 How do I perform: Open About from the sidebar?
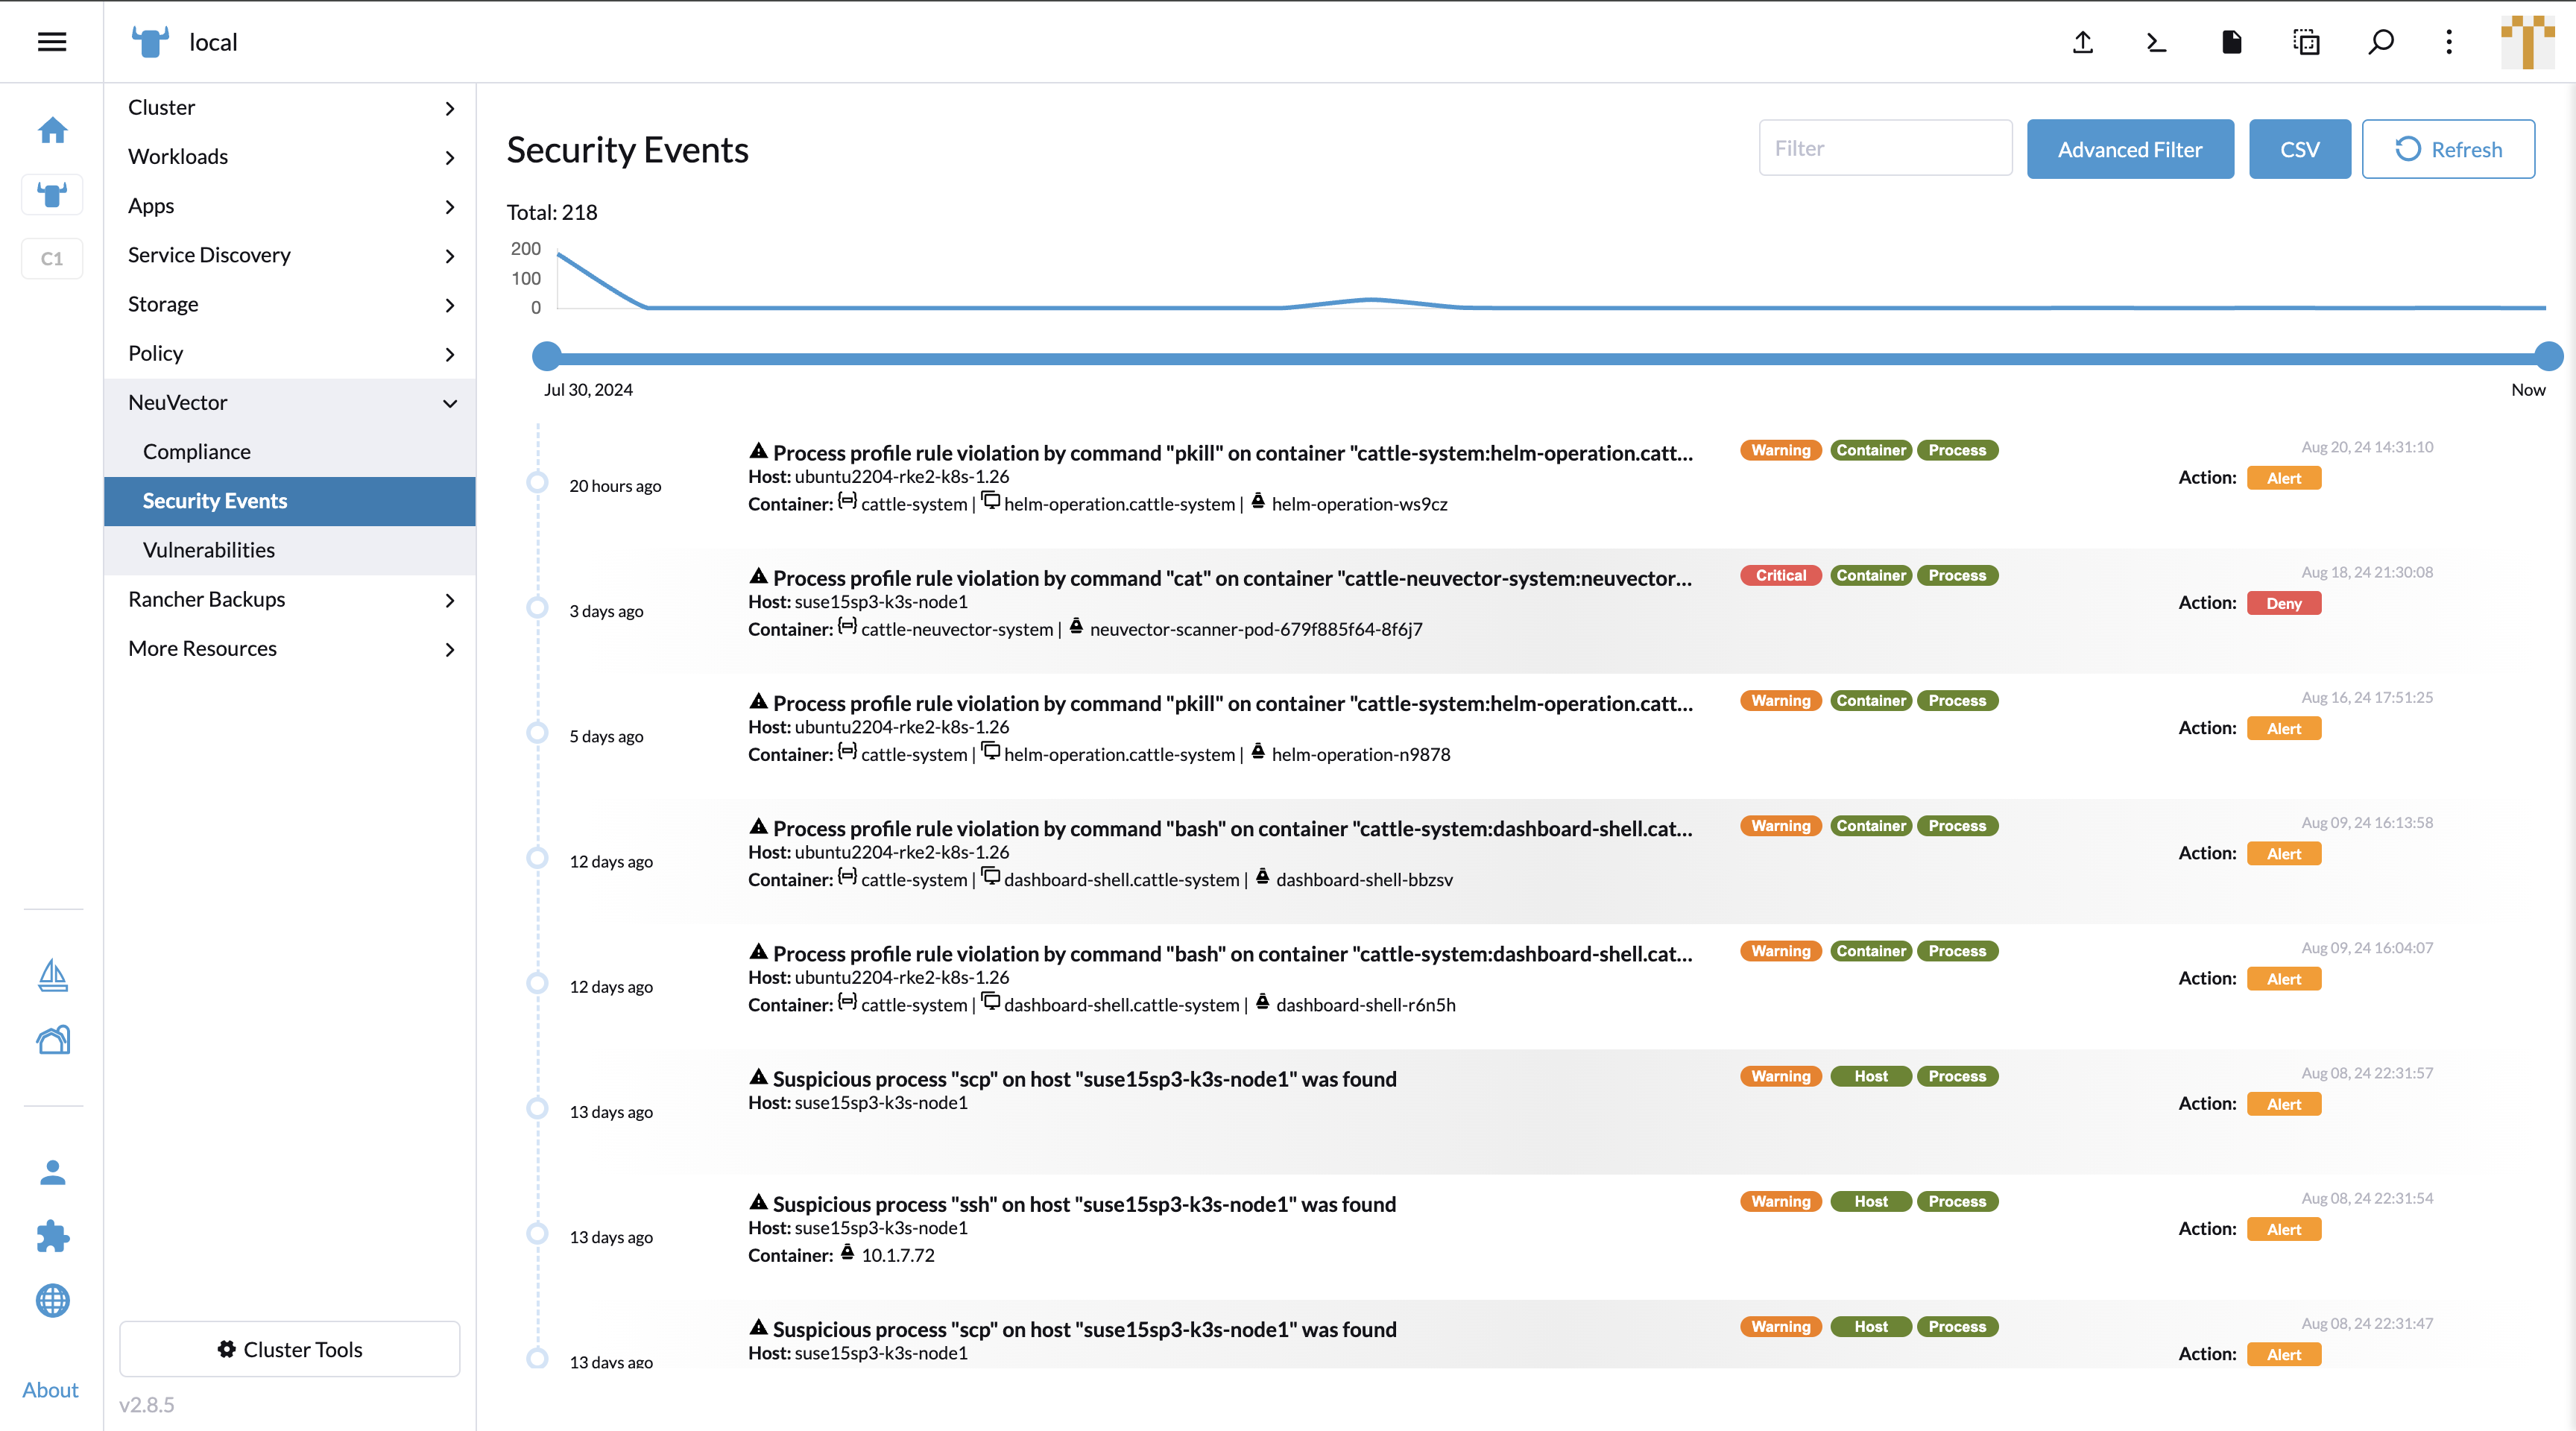49,1389
